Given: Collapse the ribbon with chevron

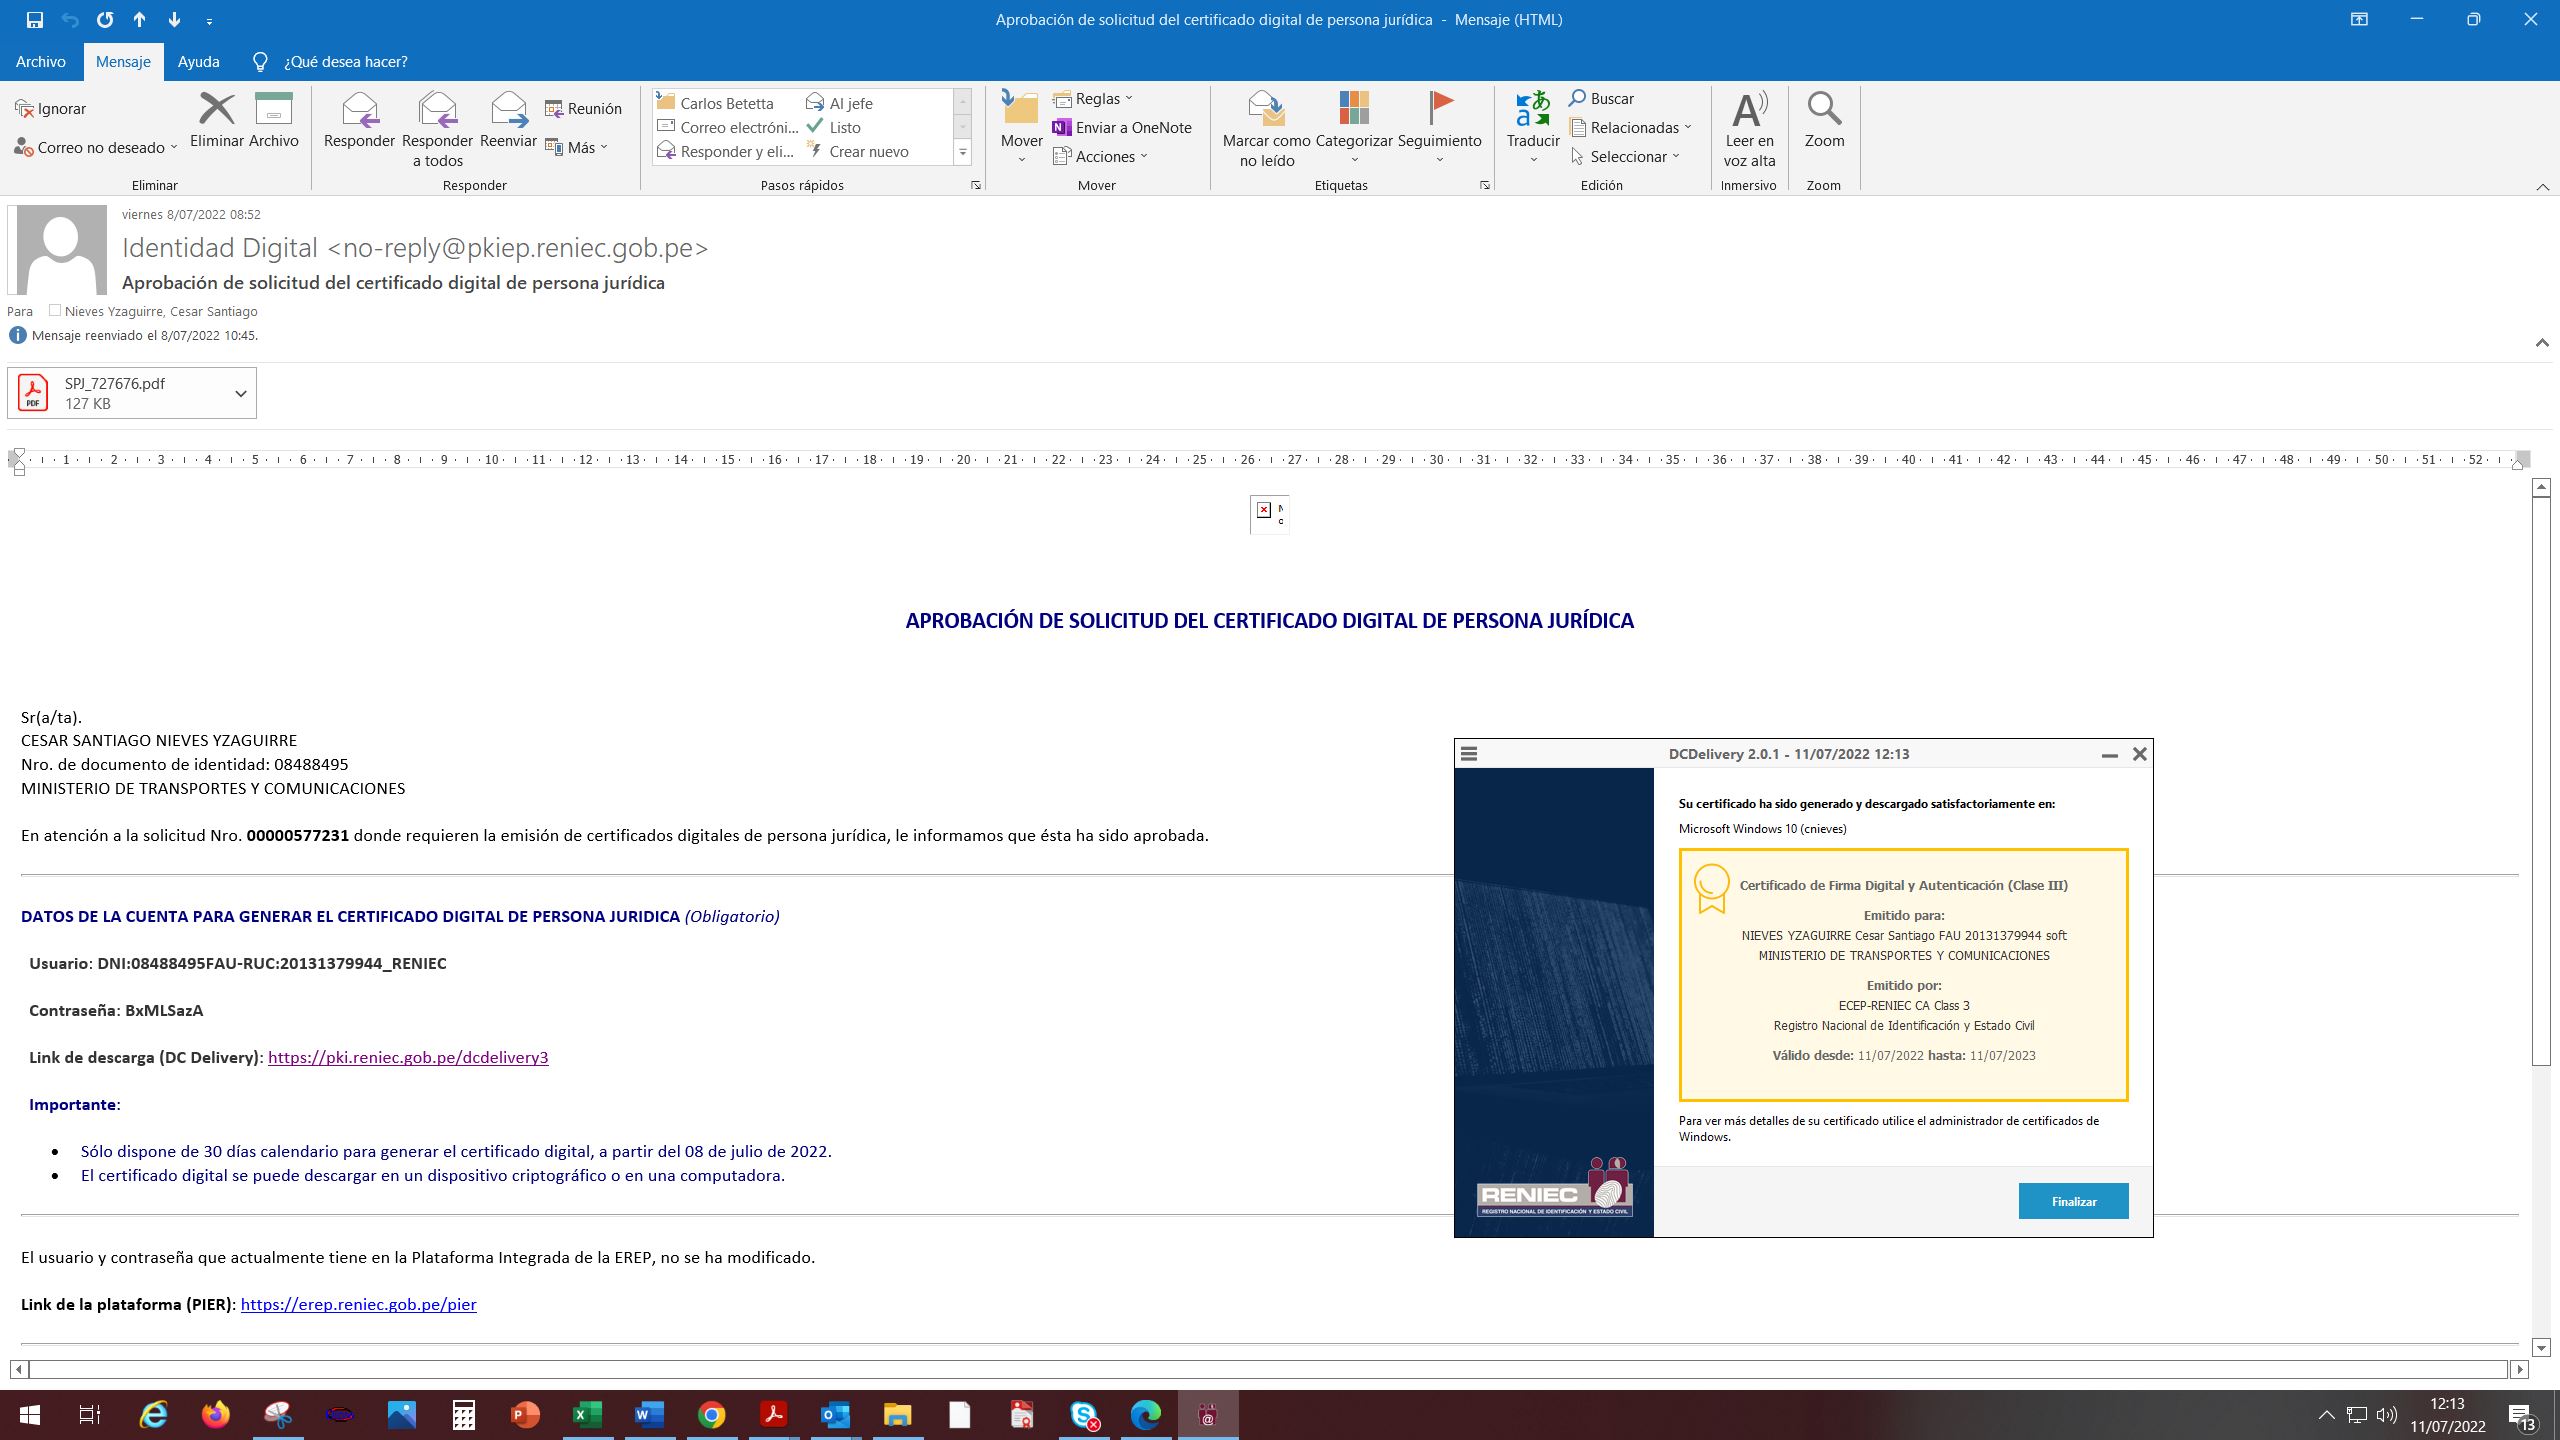Looking at the screenshot, I should [x=2542, y=186].
